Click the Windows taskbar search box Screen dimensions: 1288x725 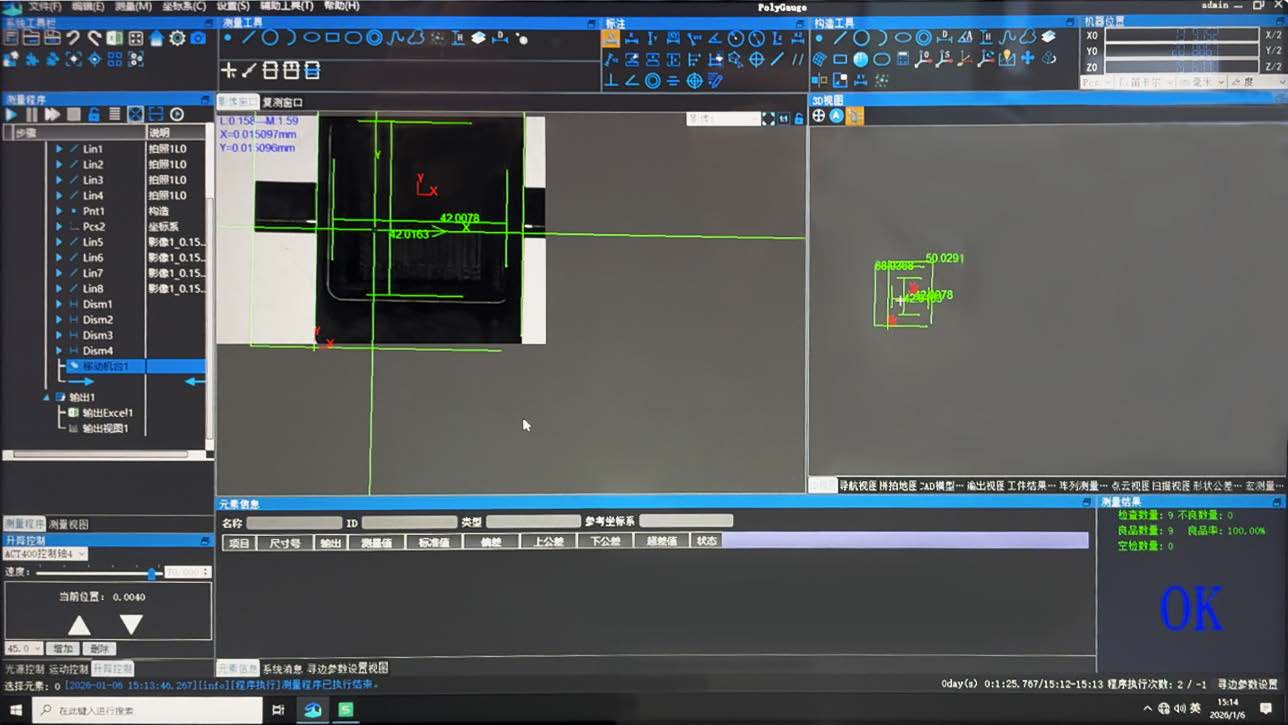point(150,710)
